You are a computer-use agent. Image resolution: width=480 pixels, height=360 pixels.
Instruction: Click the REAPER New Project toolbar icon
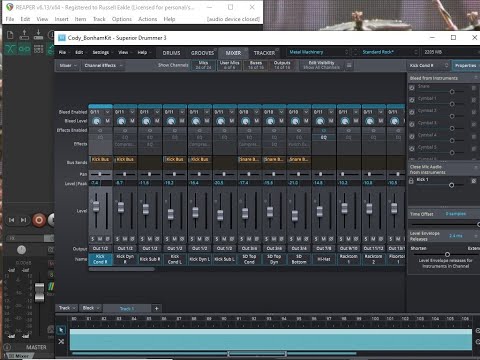[x=10, y=35]
